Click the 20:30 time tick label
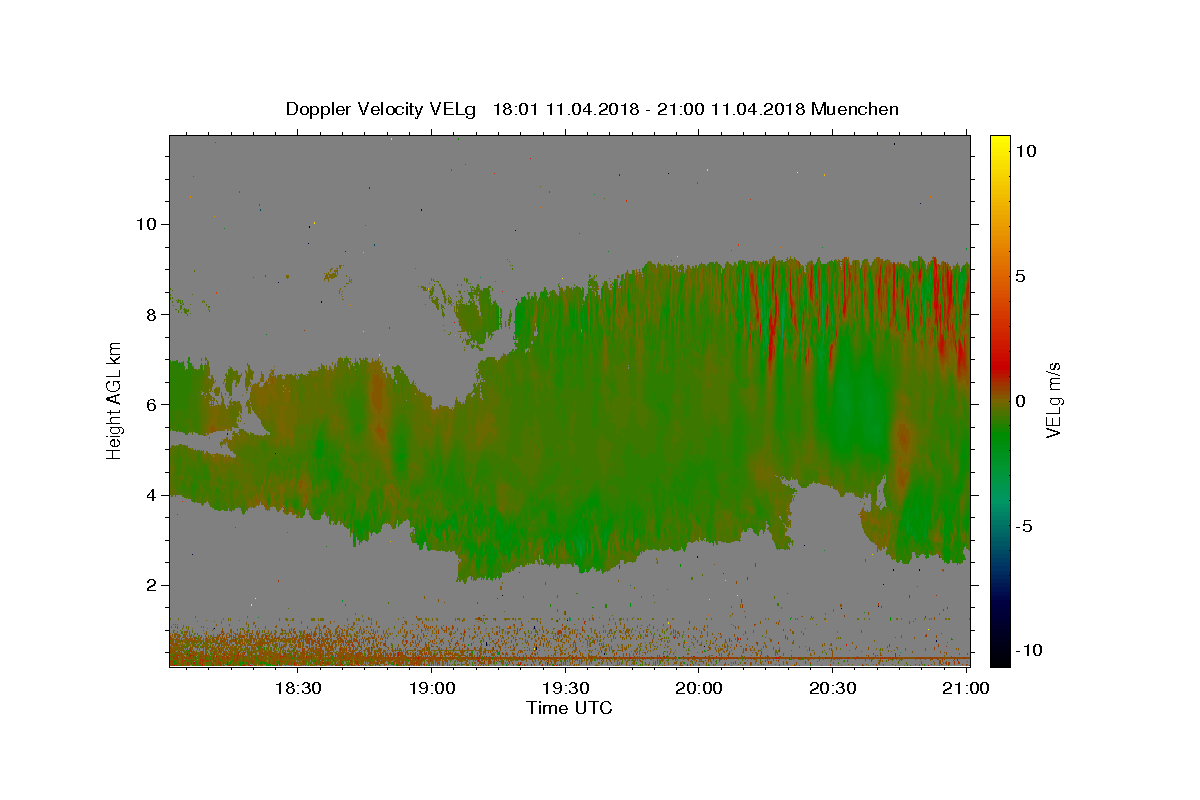The height and width of the screenshot is (800, 1200). click(832, 688)
